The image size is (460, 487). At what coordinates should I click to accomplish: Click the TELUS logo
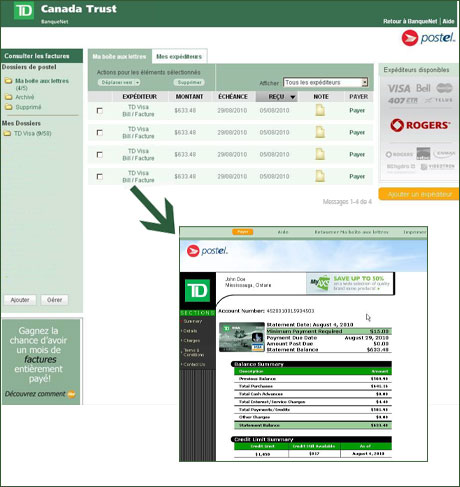coord(439,100)
